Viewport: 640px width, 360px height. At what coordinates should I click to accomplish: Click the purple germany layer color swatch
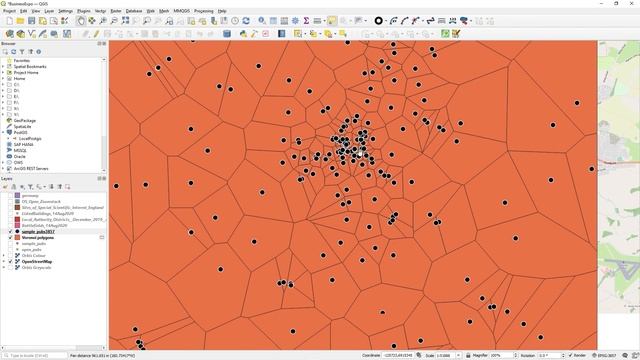tap(18, 196)
